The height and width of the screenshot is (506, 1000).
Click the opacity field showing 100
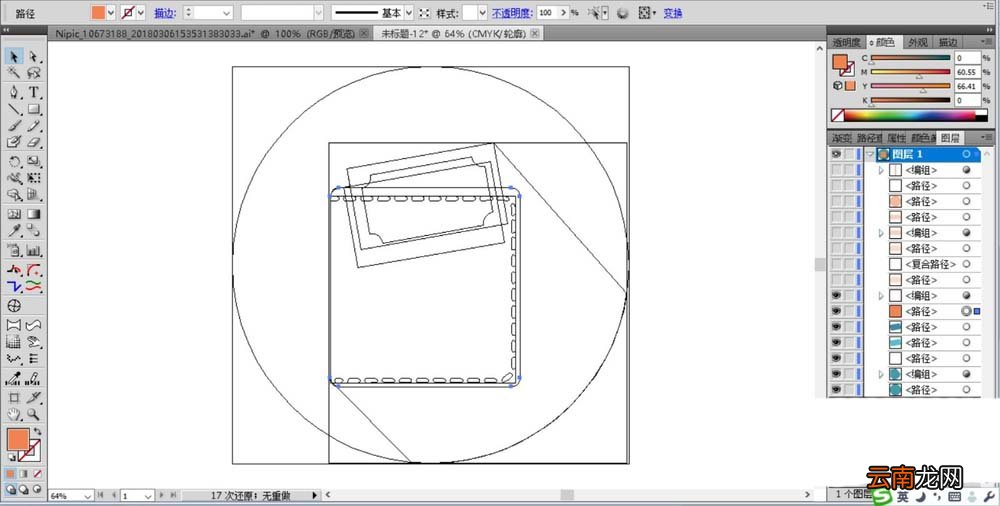tap(547, 13)
